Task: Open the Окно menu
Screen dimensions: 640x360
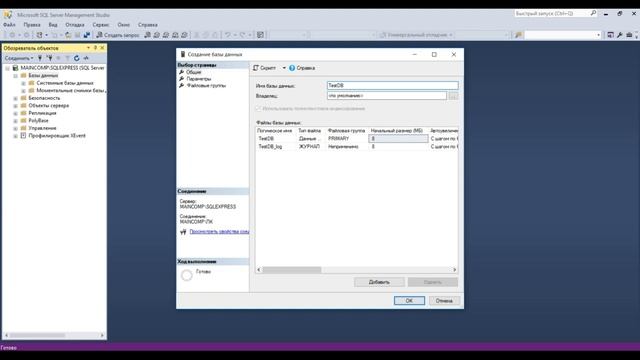Action: coord(123,24)
